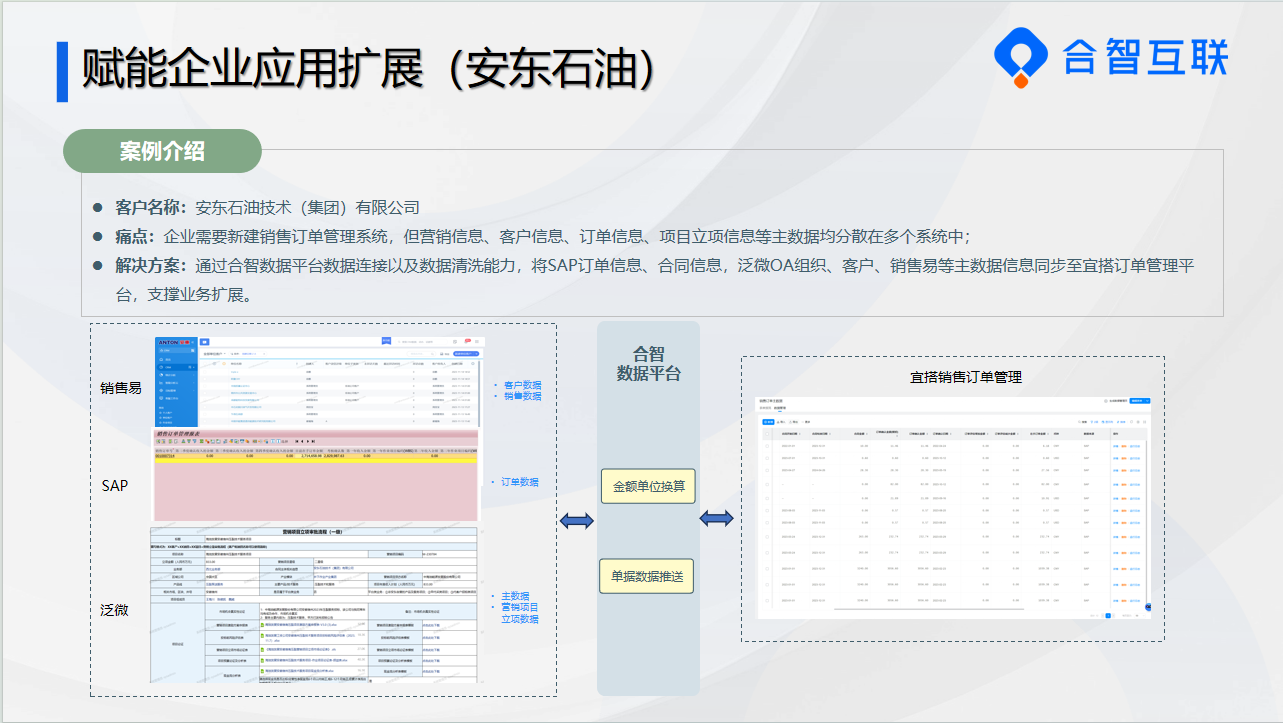
Task: Click the 营销项目立项数据 bullet
Action: click(519, 613)
